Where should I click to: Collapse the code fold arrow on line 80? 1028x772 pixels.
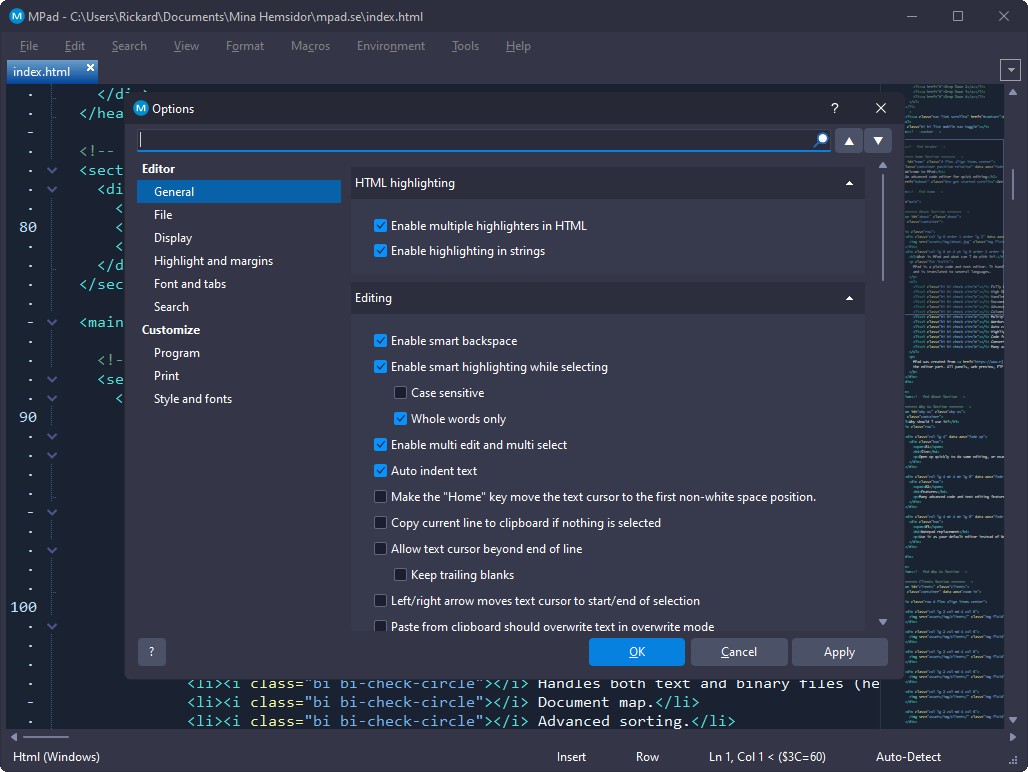coord(52,227)
